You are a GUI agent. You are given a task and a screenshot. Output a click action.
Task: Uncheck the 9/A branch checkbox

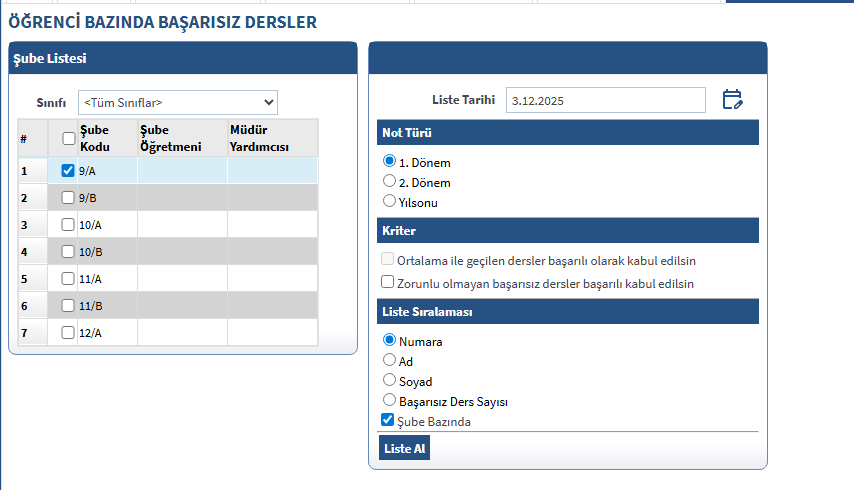coord(68,170)
